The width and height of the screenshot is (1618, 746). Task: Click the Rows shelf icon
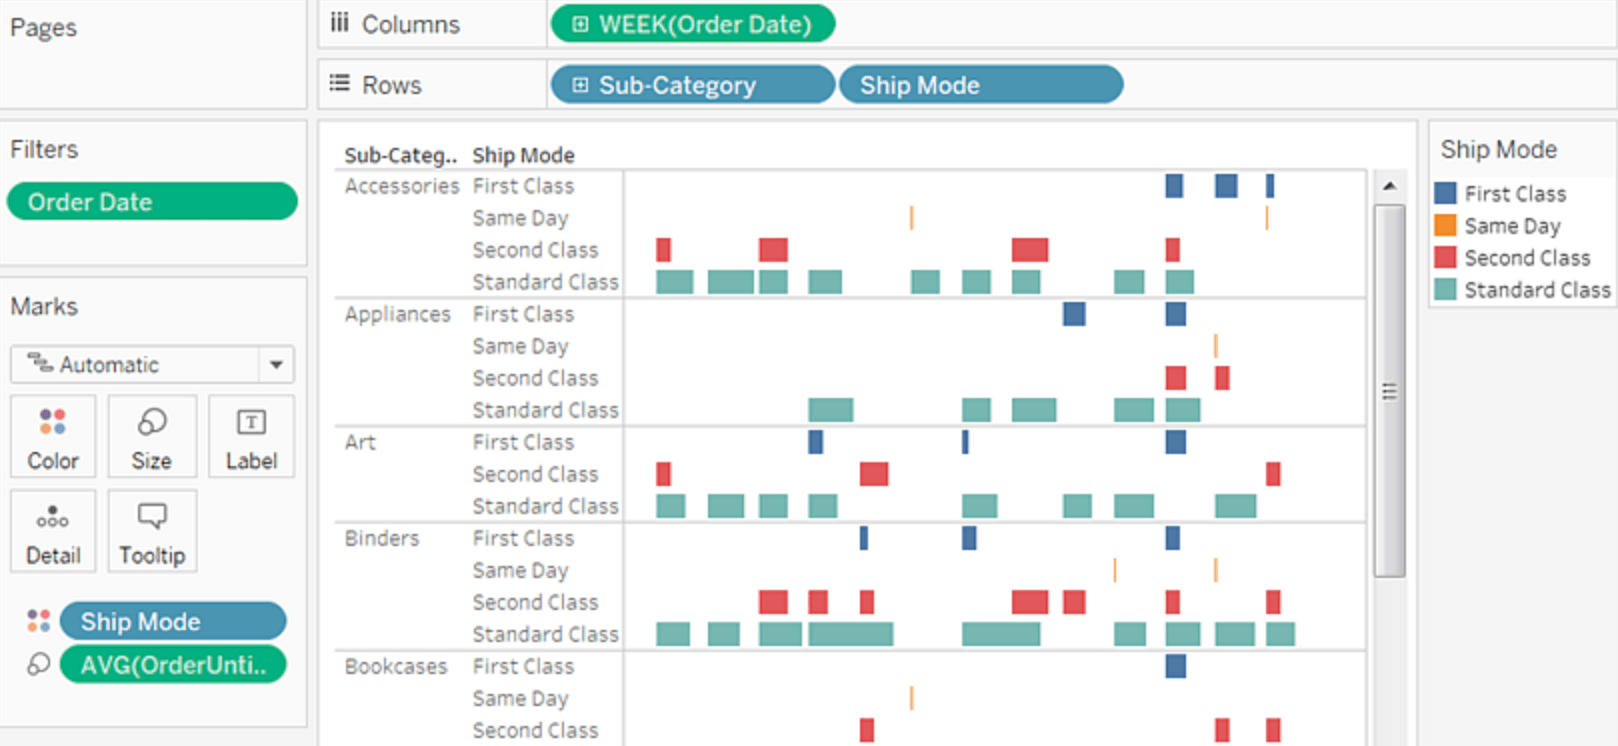340,84
